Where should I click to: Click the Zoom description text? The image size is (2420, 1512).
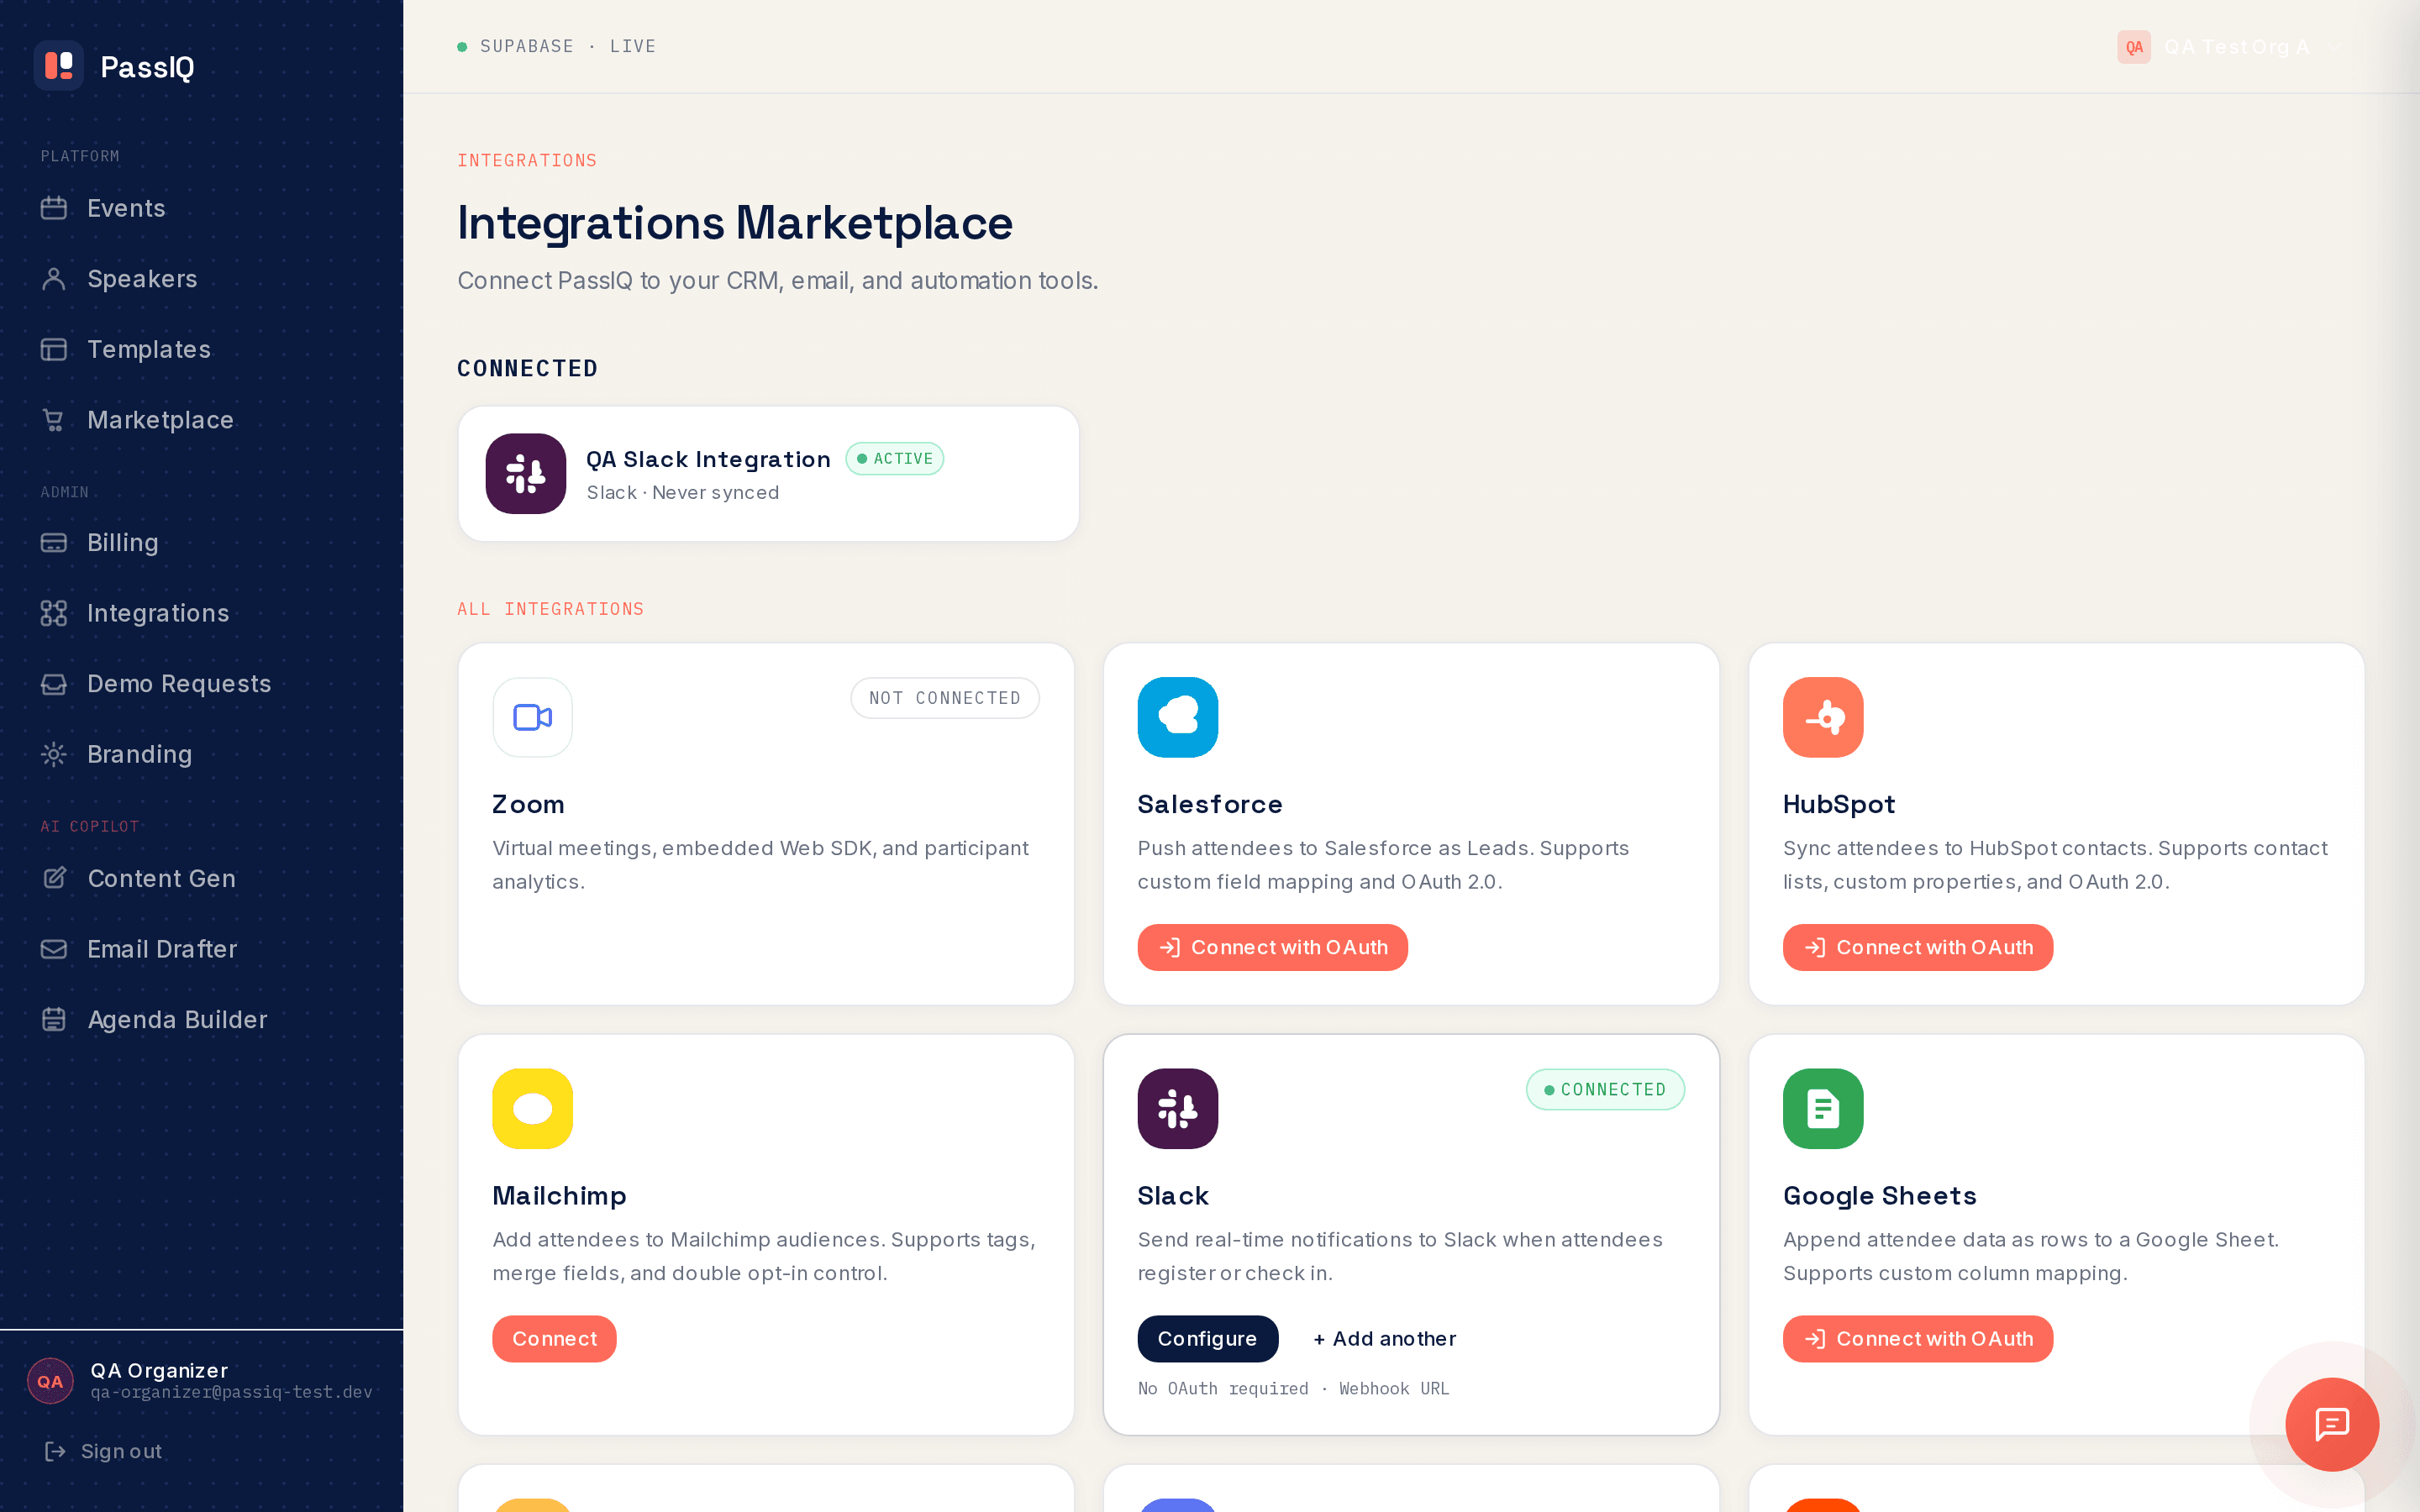[760, 865]
